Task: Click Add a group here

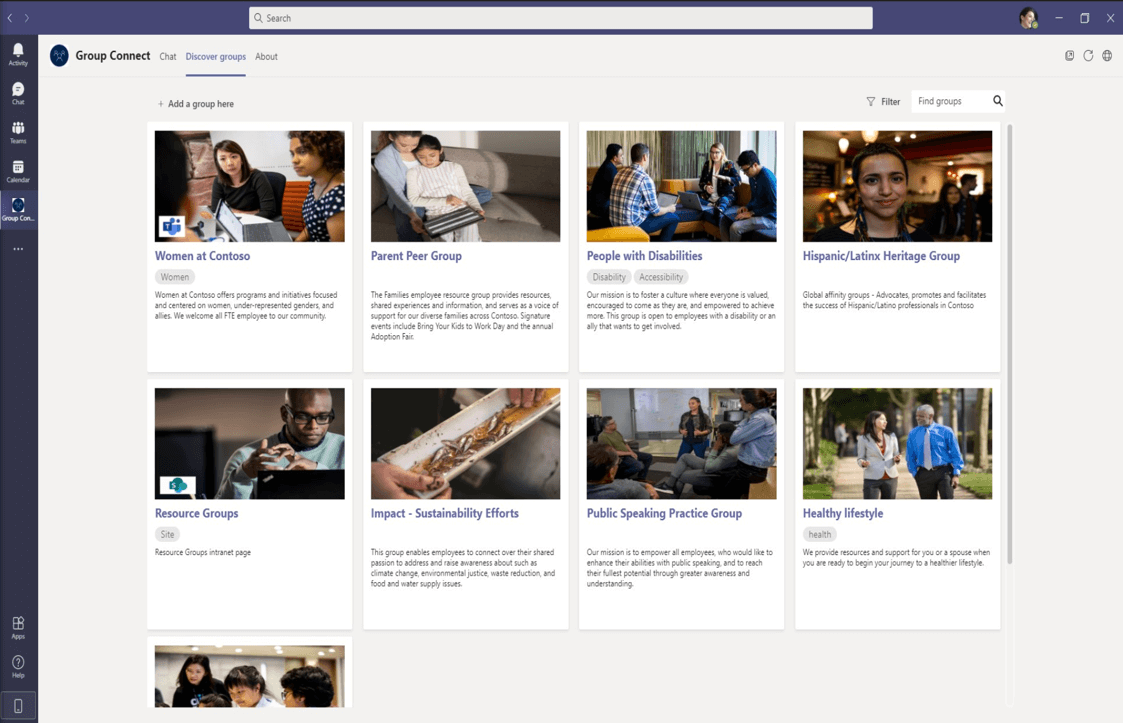Action: click(x=196, y=104)
